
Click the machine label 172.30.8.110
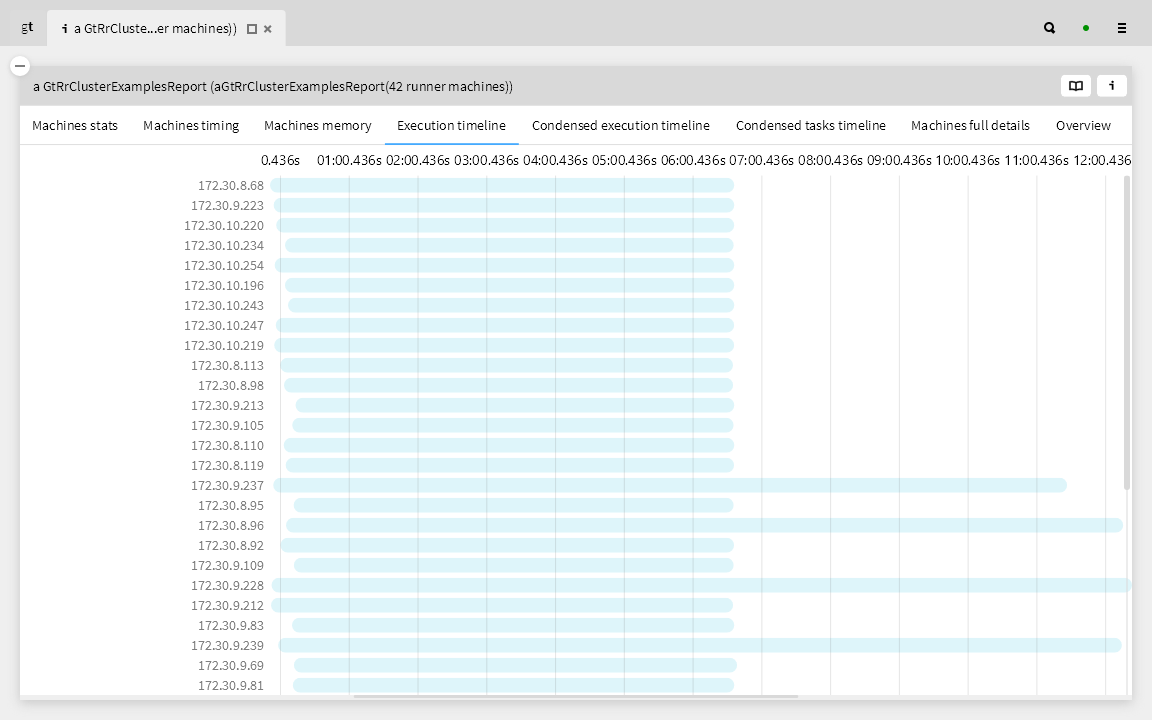[227, 445]
